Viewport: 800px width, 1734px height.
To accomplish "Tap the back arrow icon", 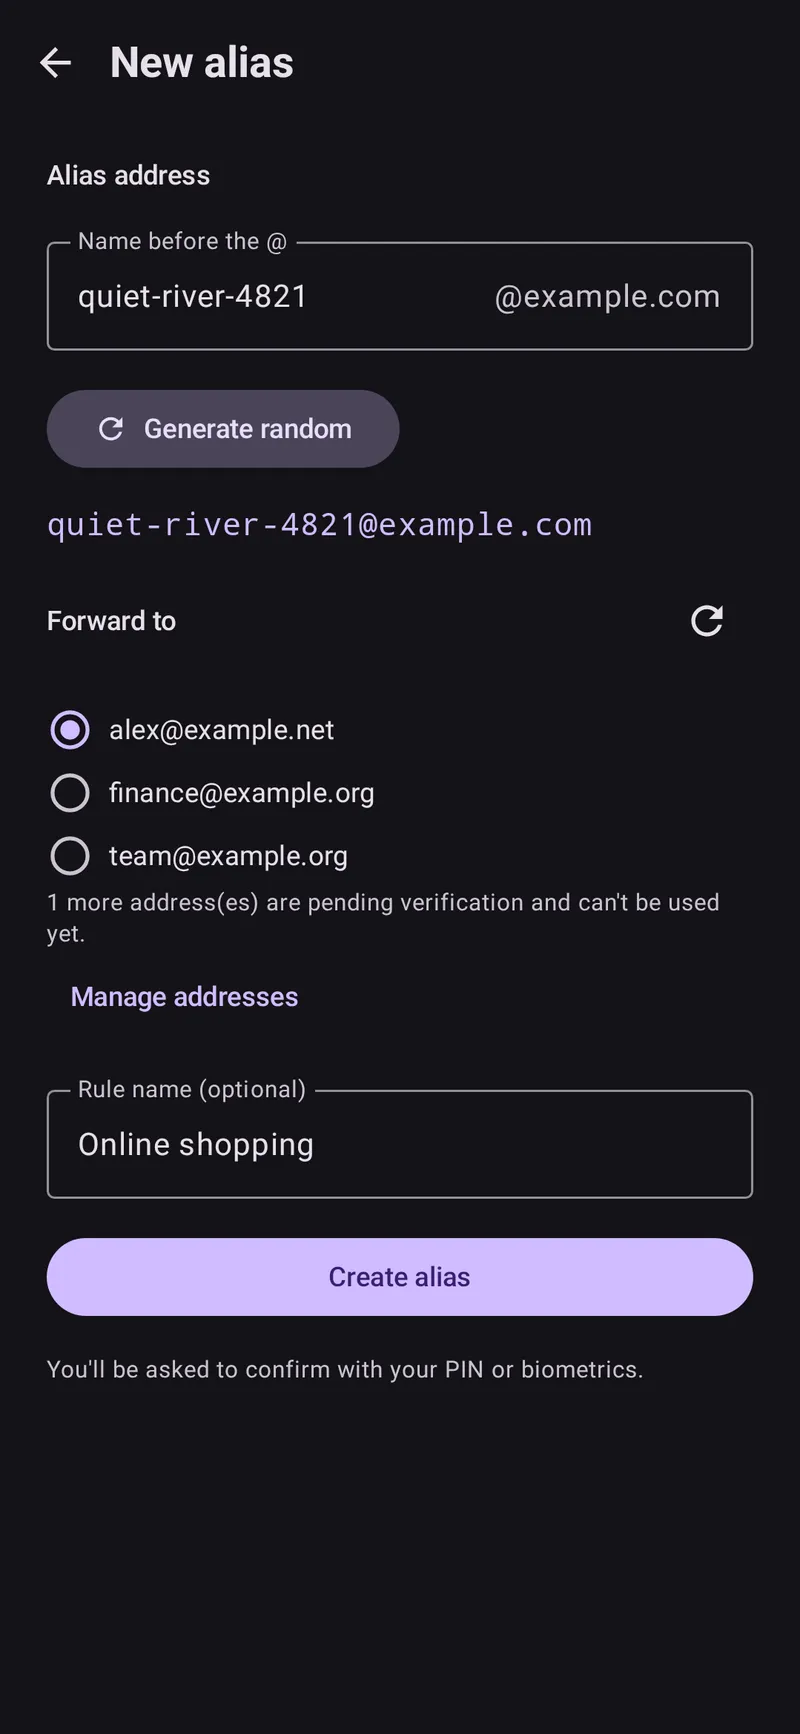I will coord(55,63).
